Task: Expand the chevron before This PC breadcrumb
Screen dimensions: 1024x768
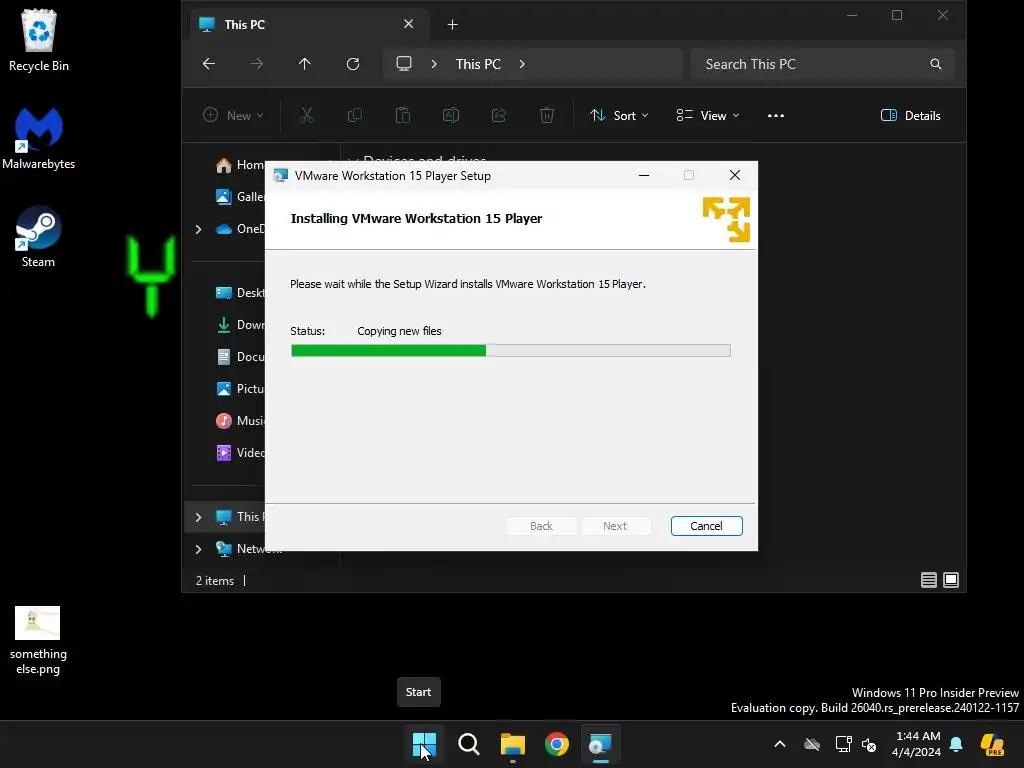Action: tap(434, 64)
